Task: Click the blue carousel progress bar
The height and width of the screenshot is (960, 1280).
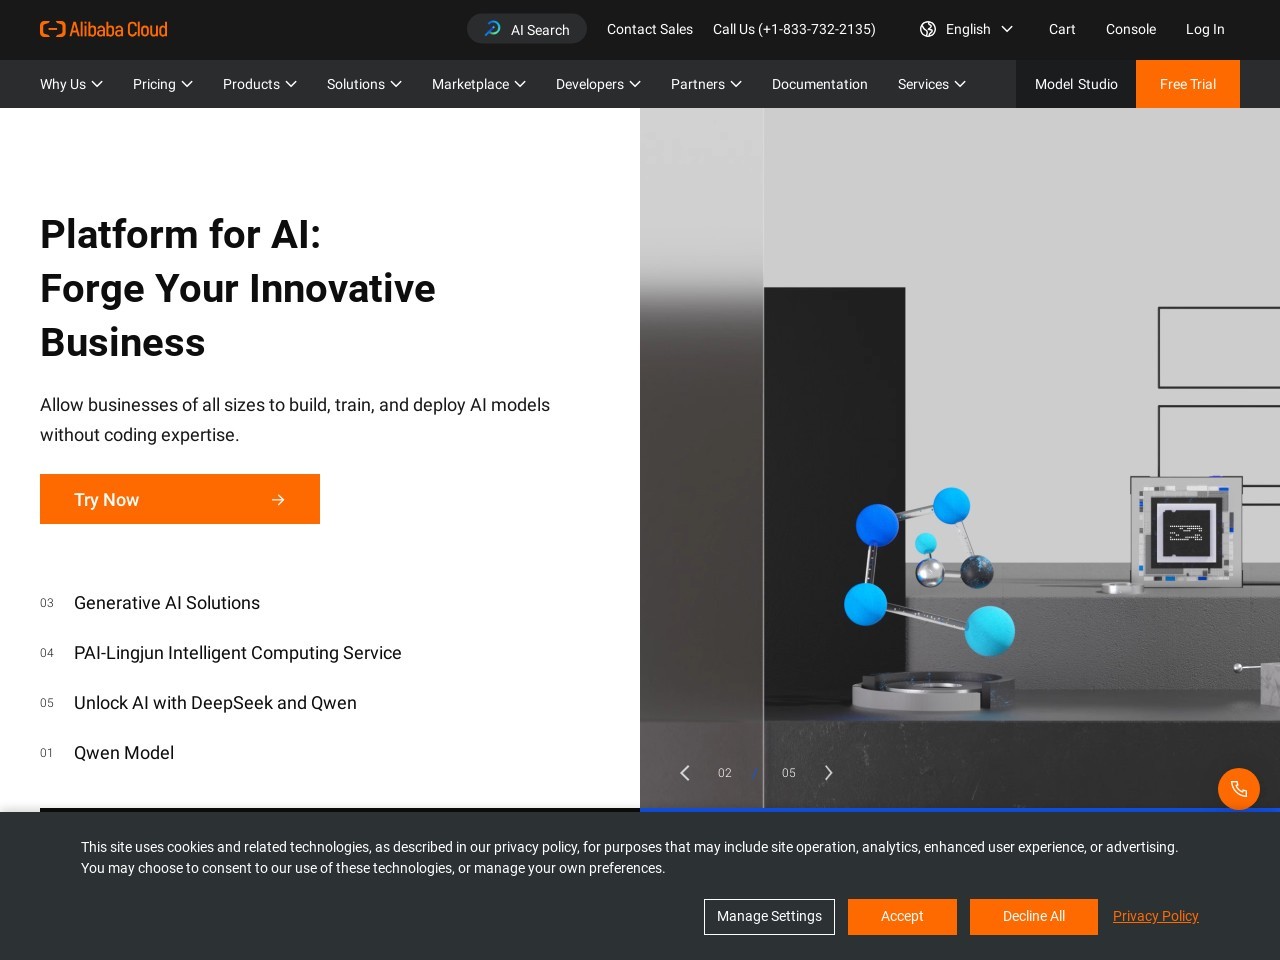Action: pos(960,810)
